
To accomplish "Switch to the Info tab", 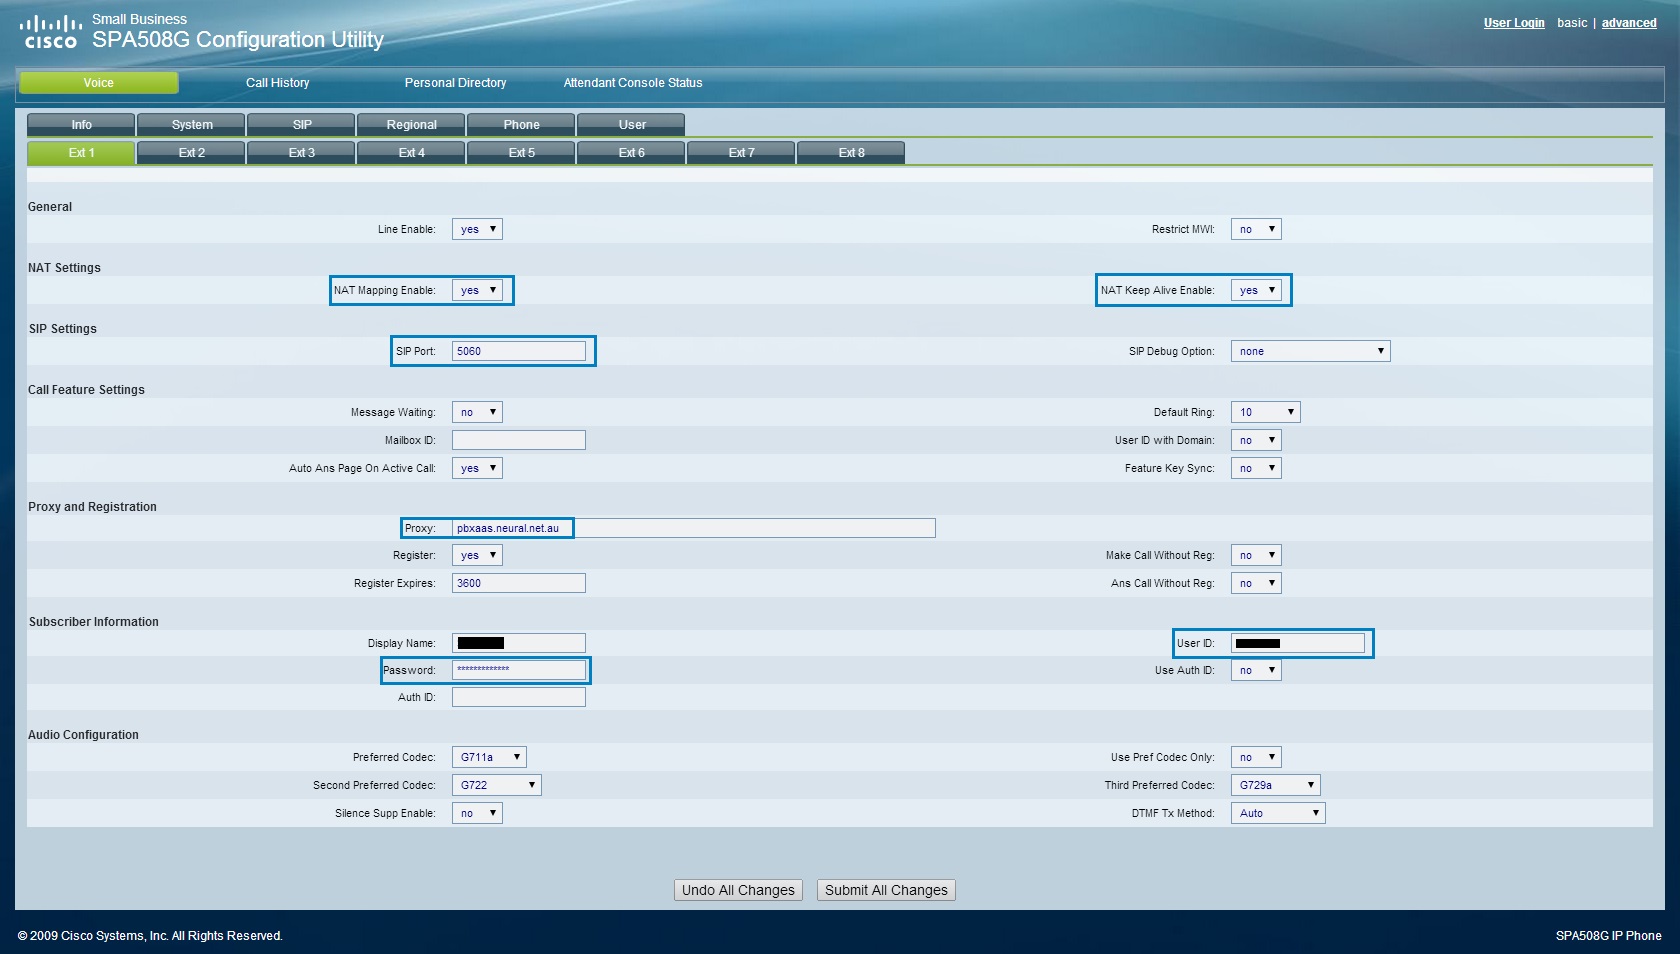I will coord(81,125).
